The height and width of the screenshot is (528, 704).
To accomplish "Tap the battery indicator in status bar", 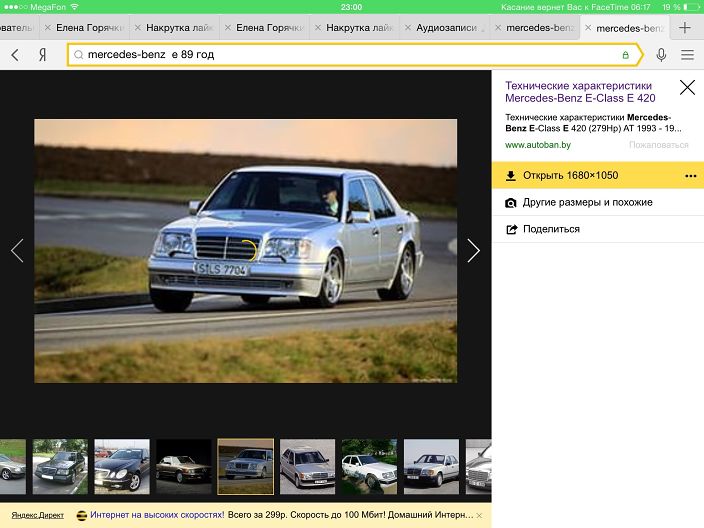I will pos(691,7).
